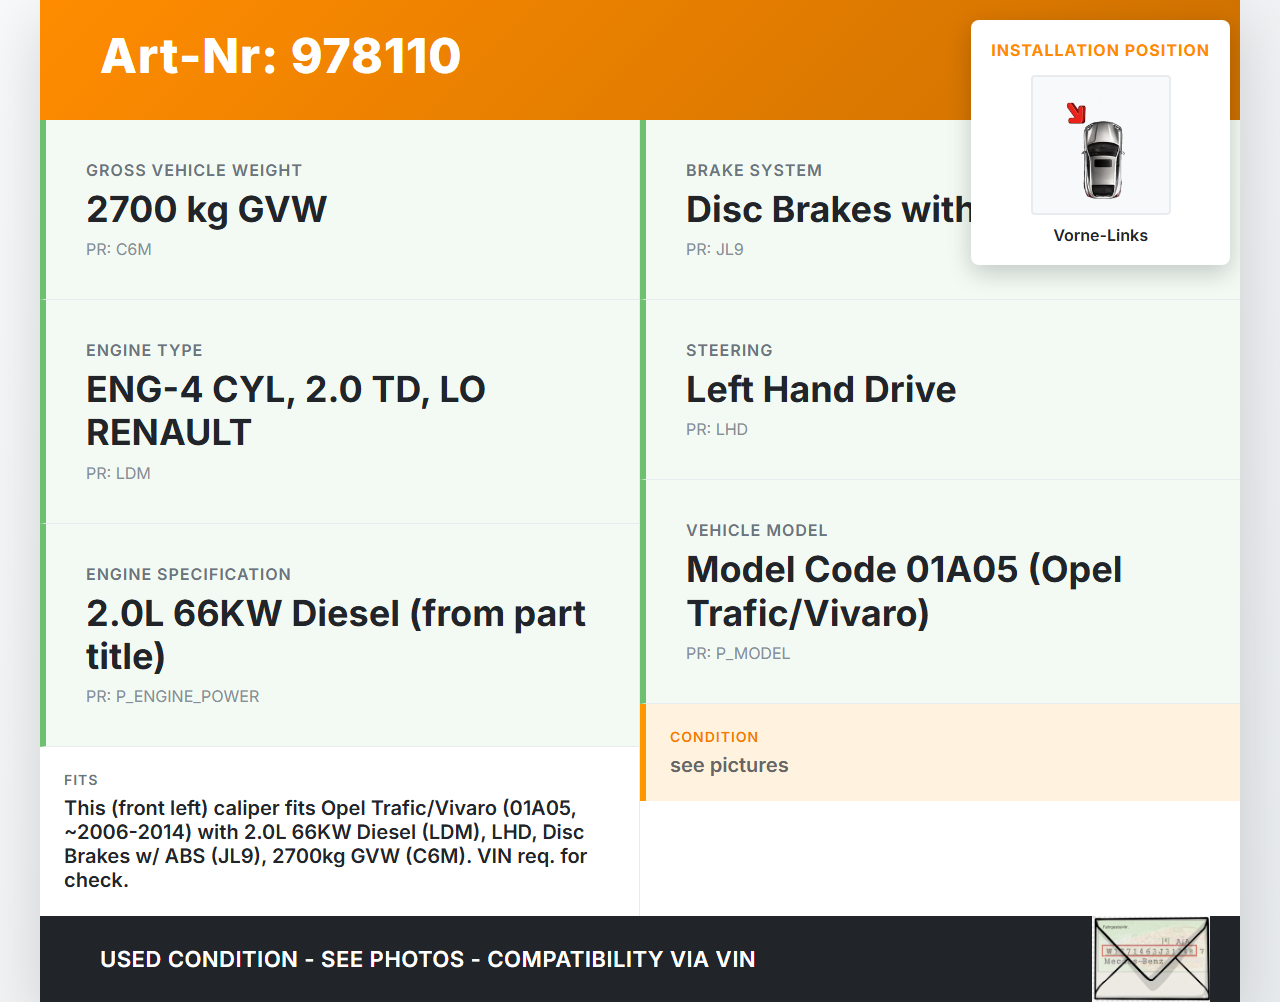
Task: Select the 2700 kg GVW value
Action: pos(206,210)
